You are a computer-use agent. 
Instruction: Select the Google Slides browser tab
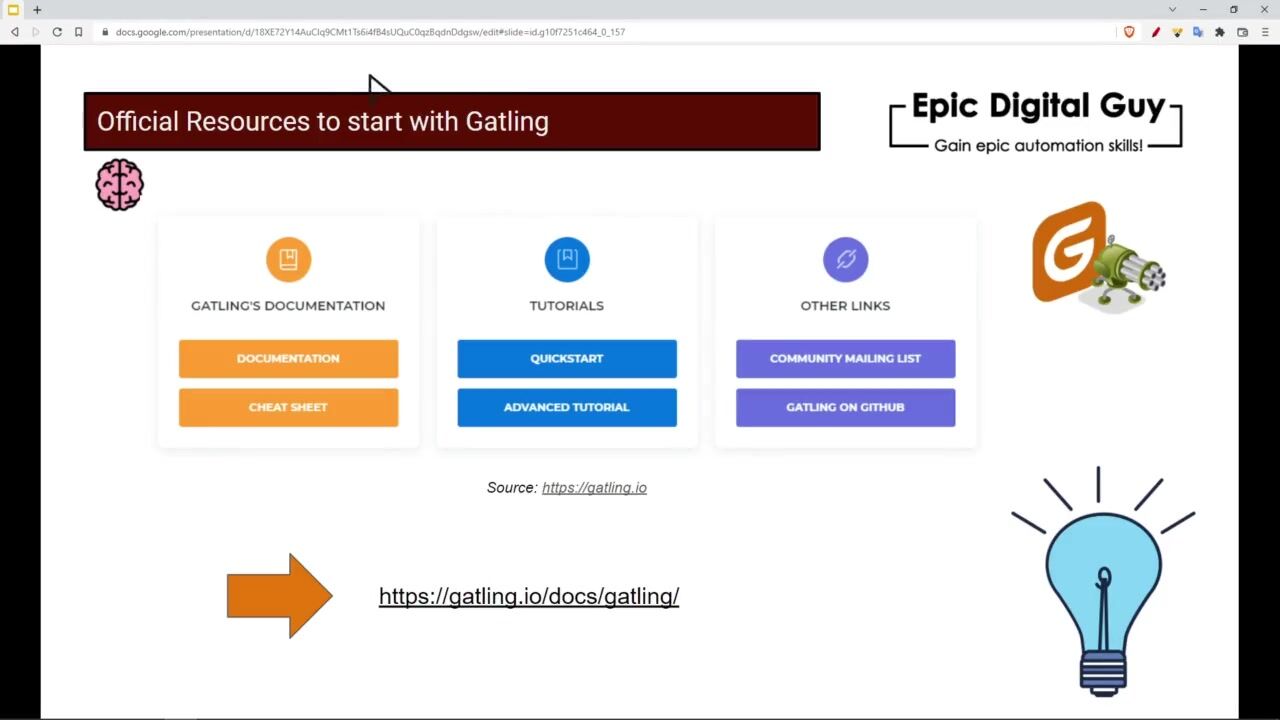click(13, 10)
